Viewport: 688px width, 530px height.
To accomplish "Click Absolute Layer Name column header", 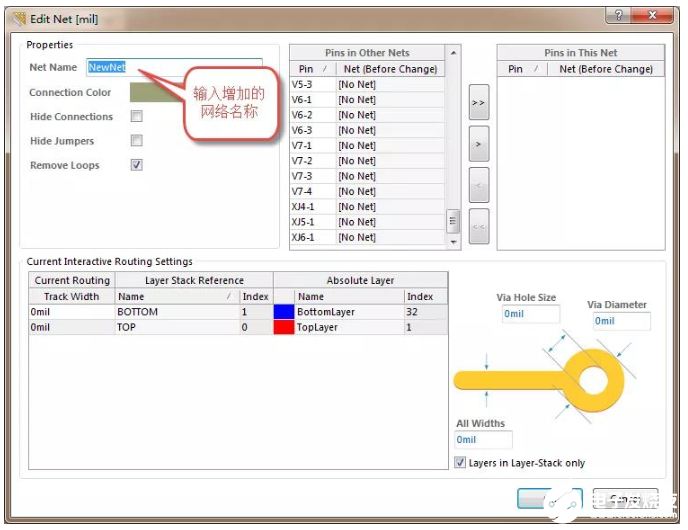I will tap(349, 297).
